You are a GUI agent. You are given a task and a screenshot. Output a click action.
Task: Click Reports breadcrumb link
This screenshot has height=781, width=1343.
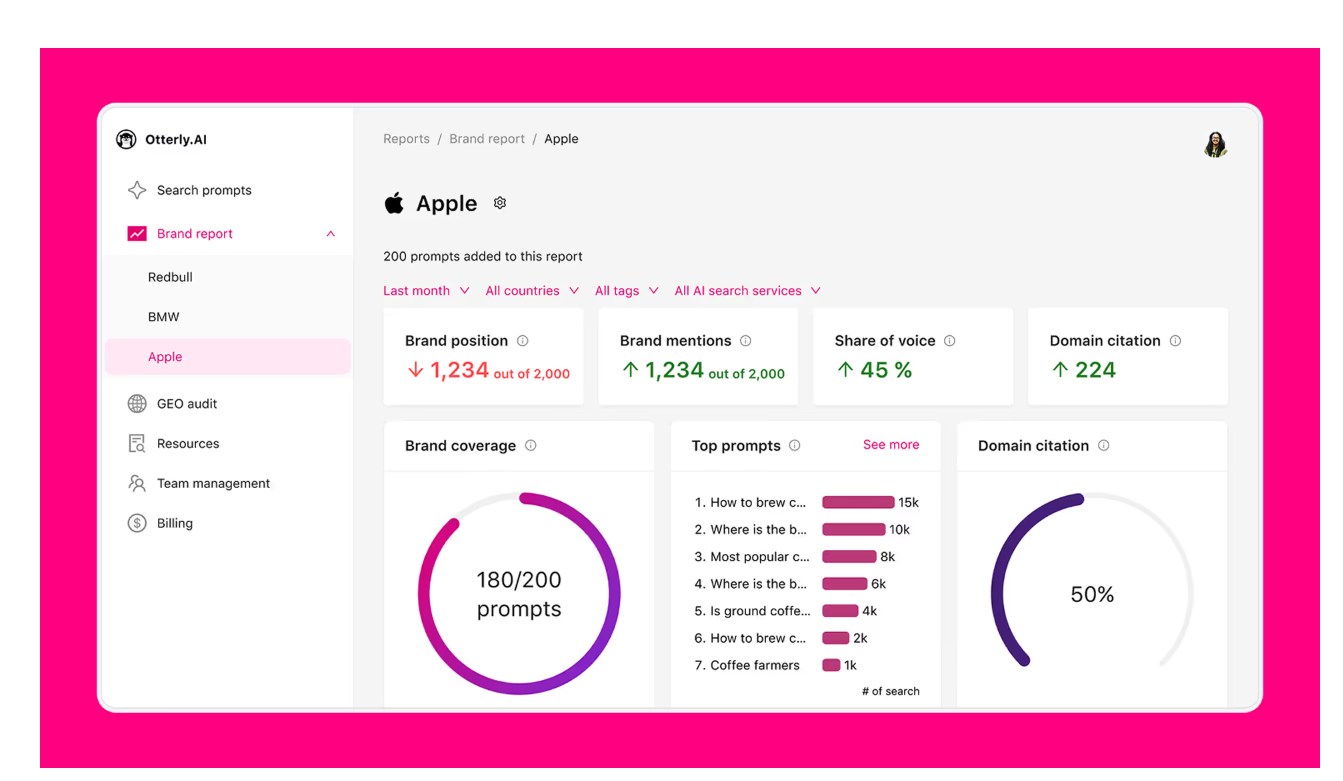406,139
